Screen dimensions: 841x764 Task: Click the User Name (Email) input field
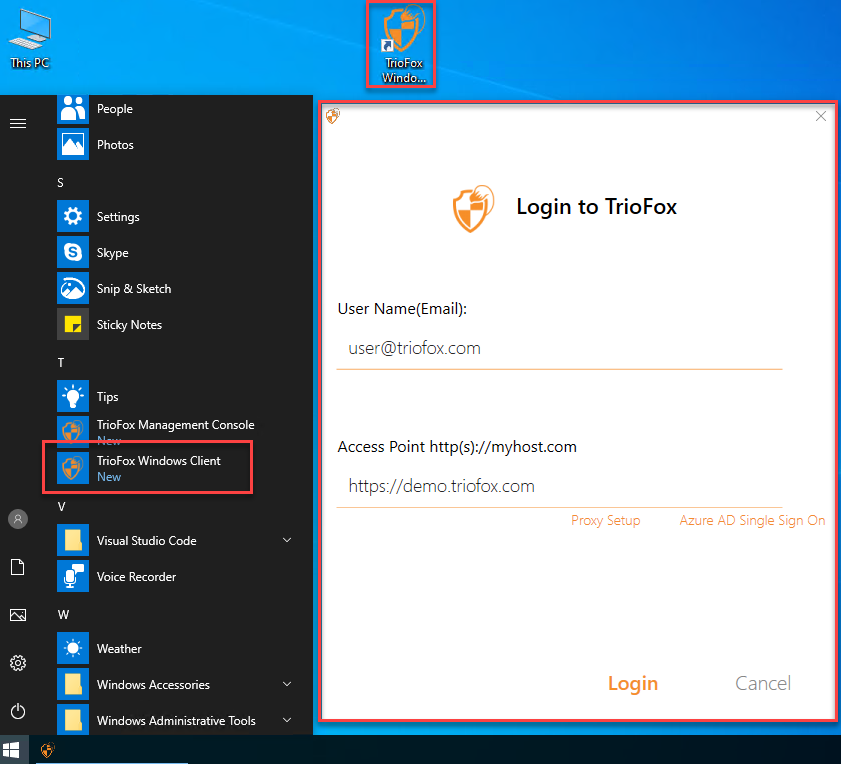(559, 348)
